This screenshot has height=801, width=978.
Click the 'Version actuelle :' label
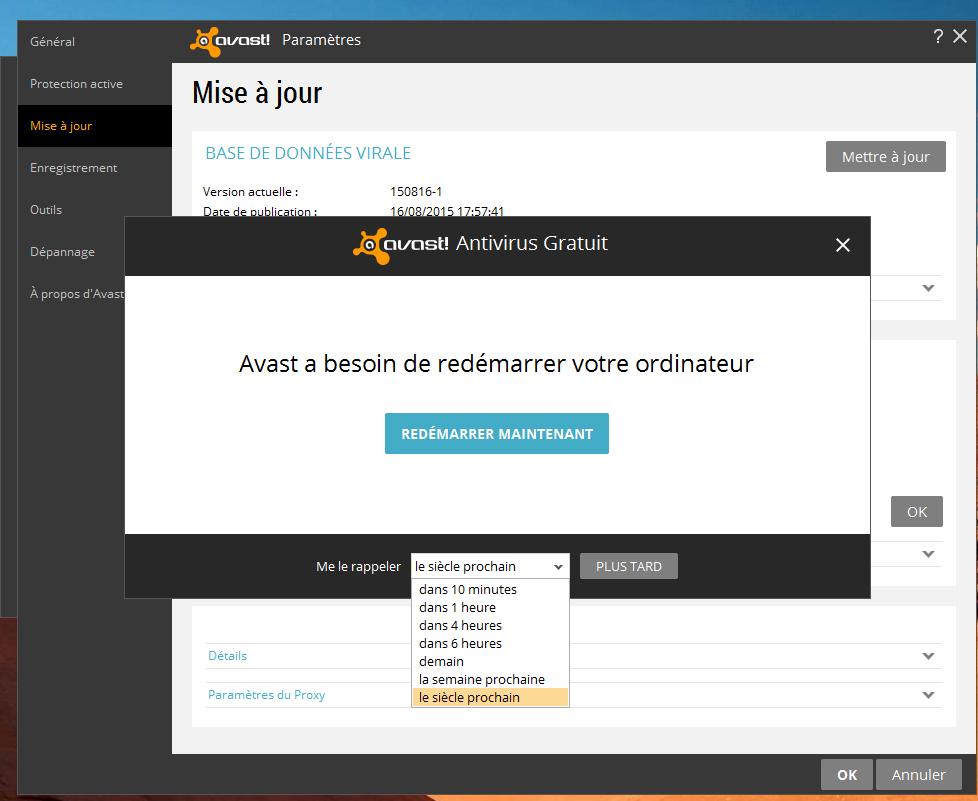pos(251,192)
